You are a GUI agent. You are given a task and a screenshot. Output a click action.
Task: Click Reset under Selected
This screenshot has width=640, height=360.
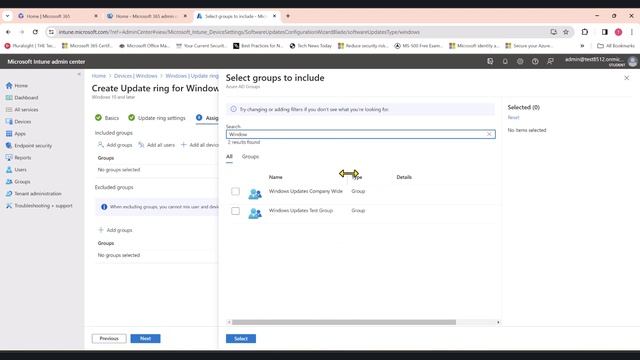click(x=513, y=118)
